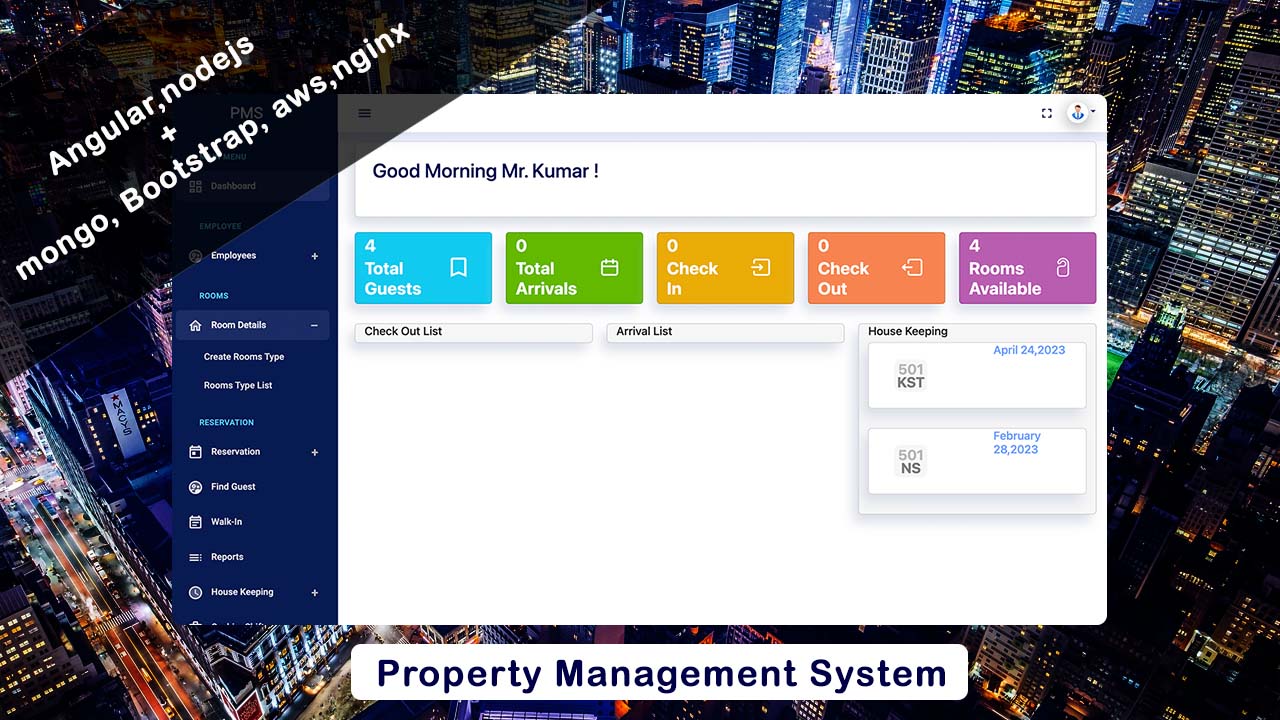Expand the Reservation menu plus
Screen dimensions: 1280x720
pyautogui.click(x=314, y=452)
